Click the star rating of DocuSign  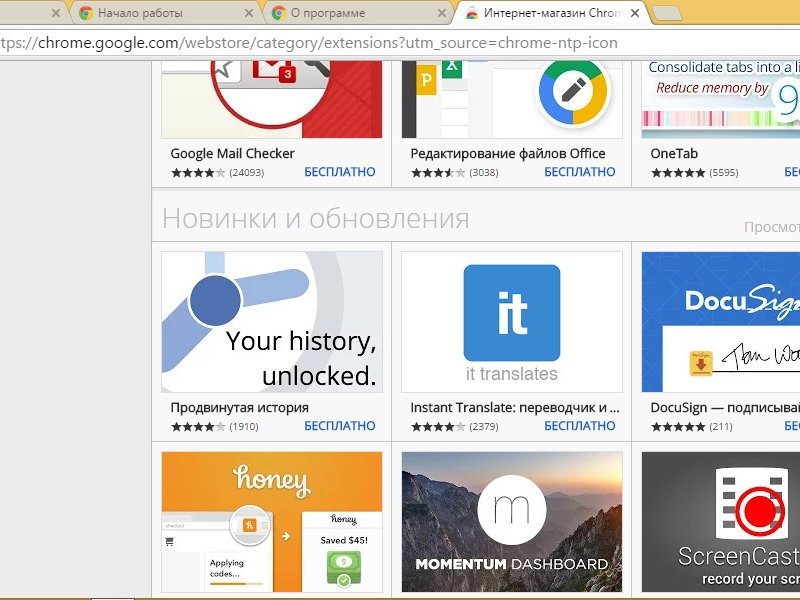678,427
